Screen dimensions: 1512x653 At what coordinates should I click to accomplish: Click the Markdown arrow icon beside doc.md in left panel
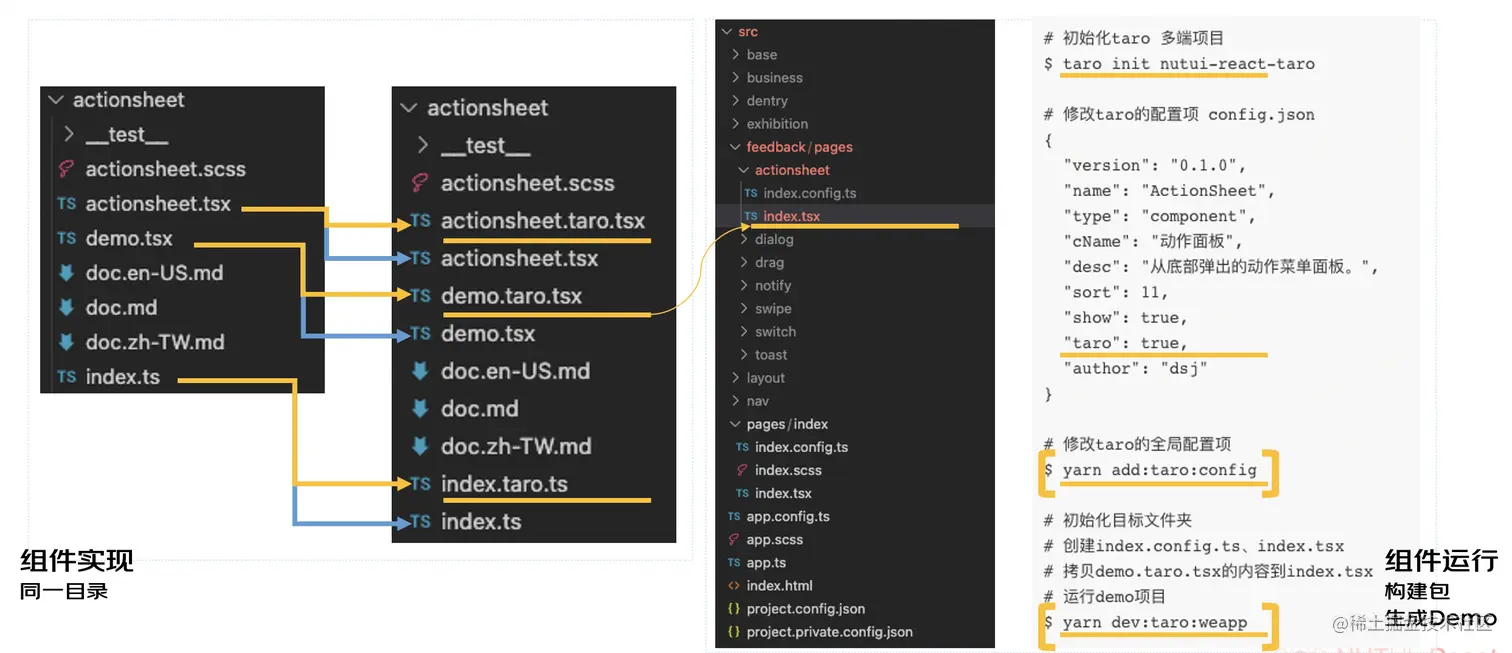point(67,307)
